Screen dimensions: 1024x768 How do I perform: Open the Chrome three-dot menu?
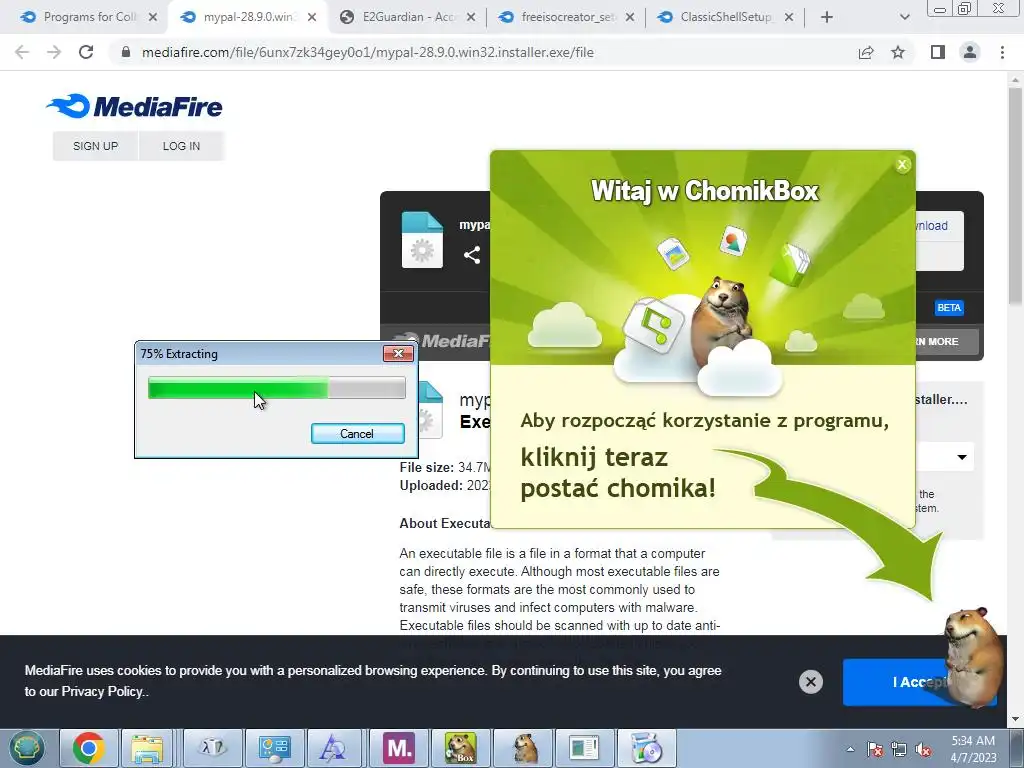point(1002,52)
